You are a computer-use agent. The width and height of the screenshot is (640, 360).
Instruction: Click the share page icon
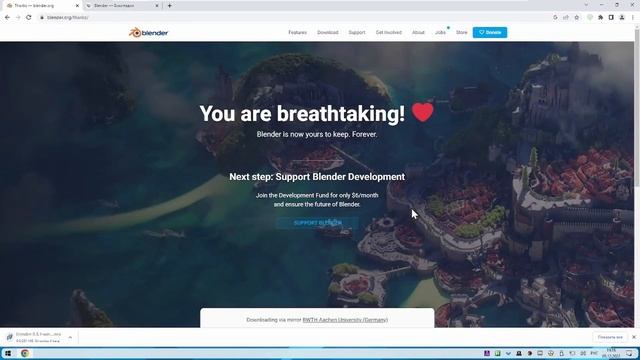566,17
